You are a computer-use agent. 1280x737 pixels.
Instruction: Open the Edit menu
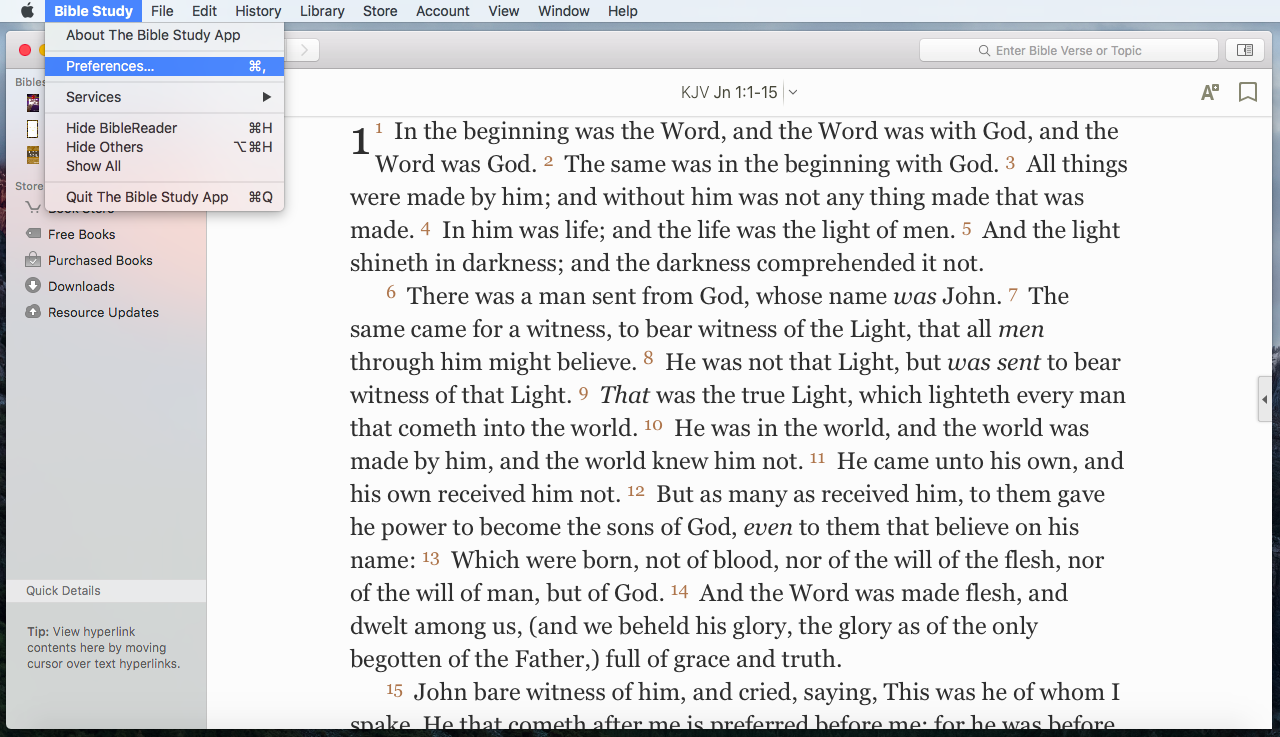click(204, 11)
